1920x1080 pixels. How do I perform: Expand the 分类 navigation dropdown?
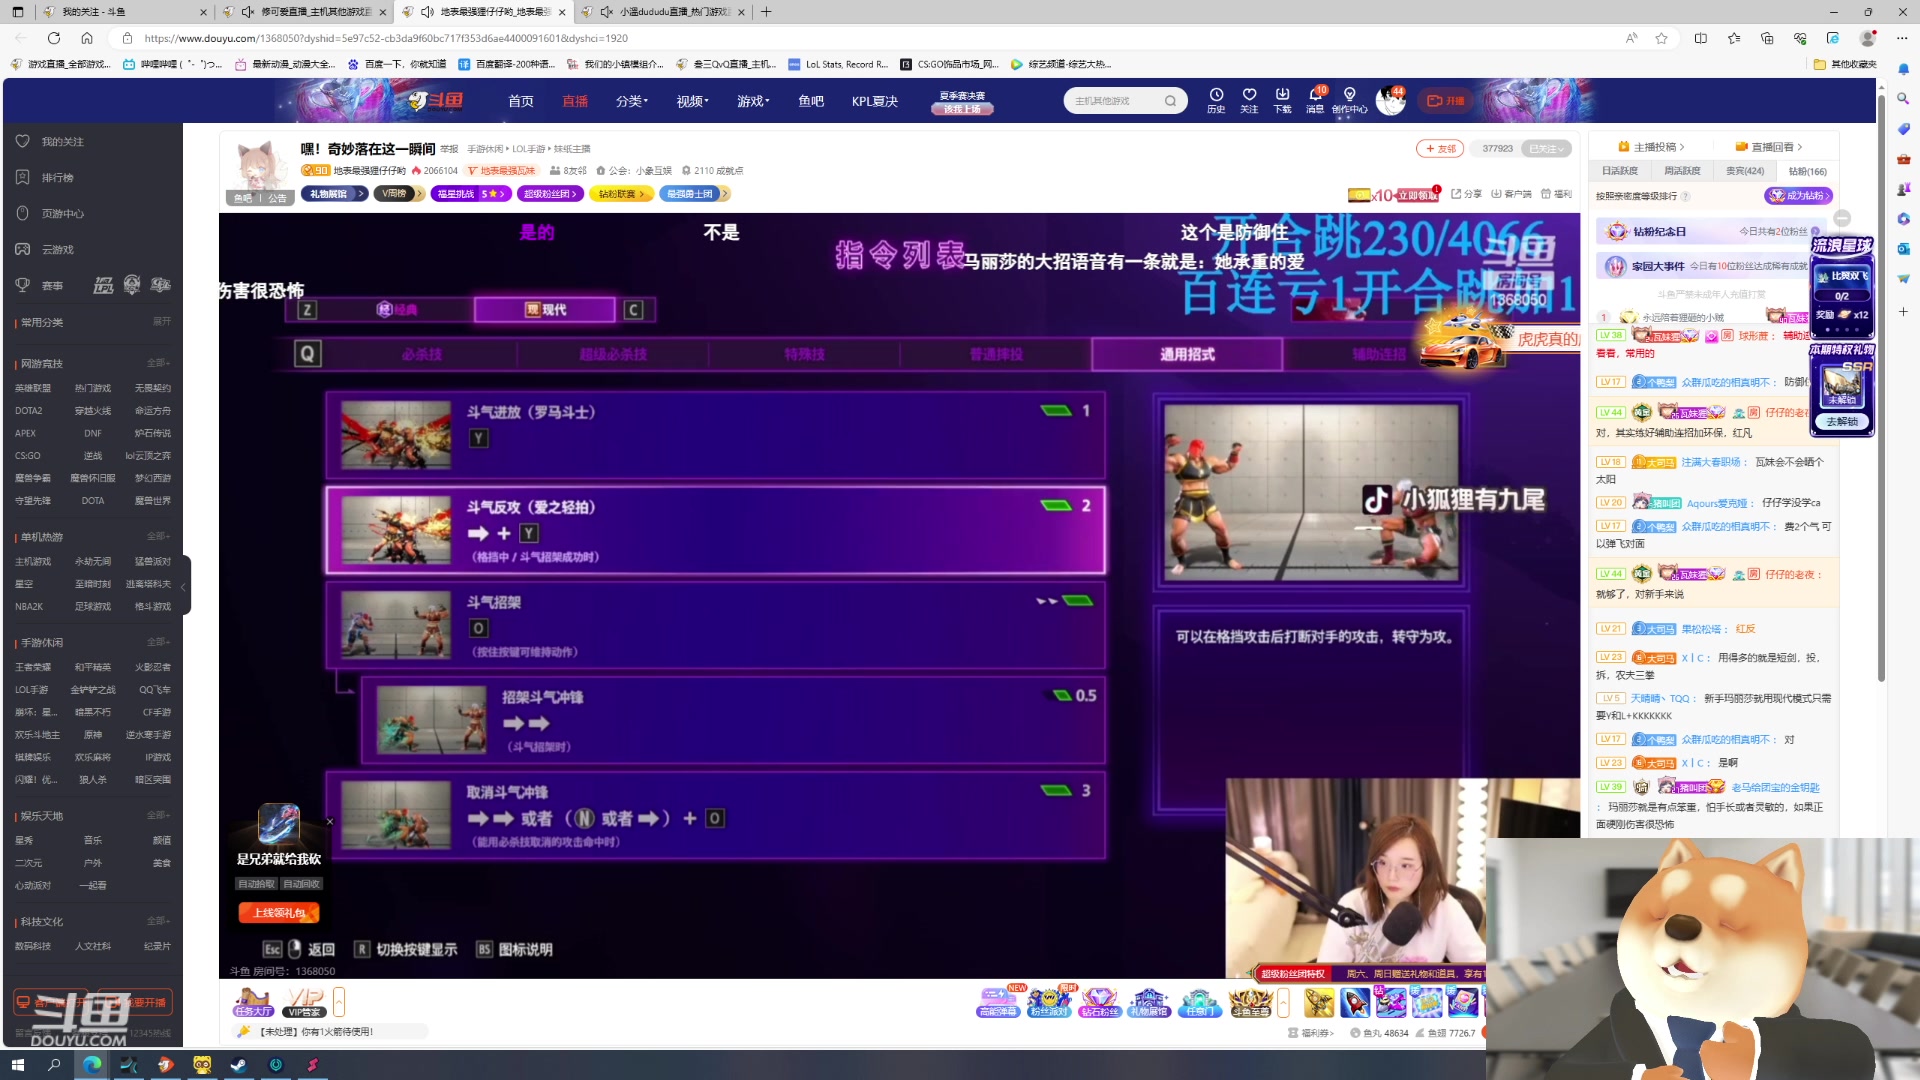coord(632,101)
